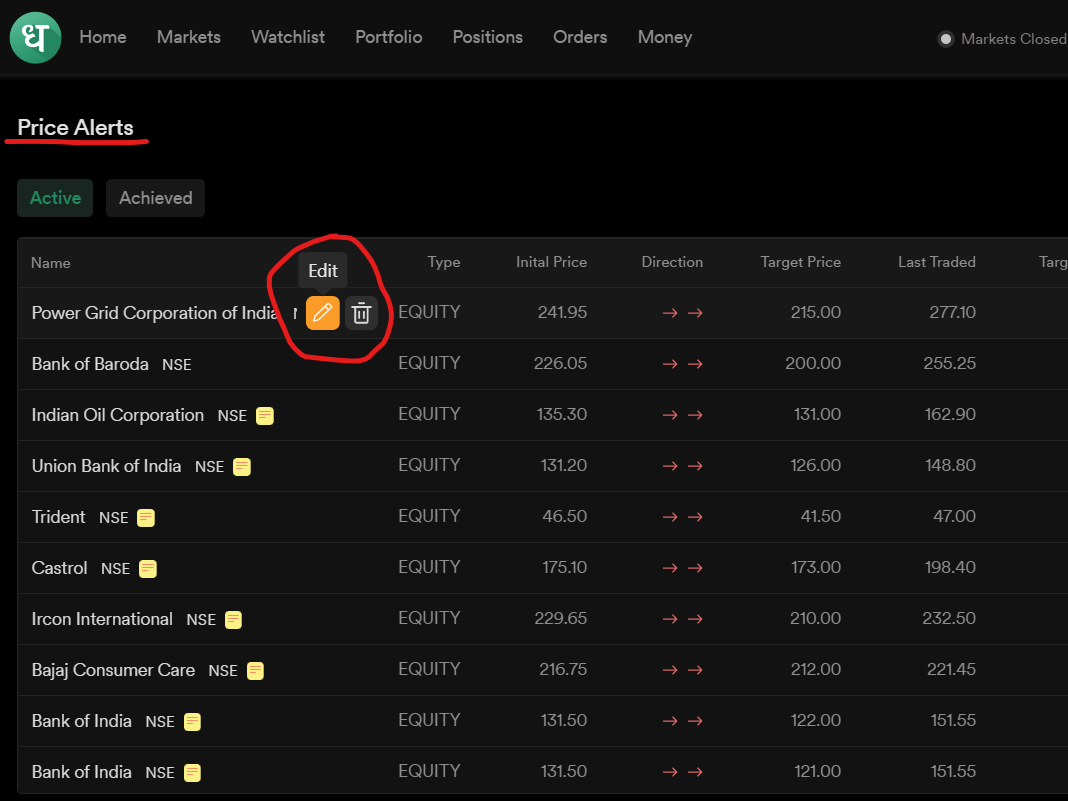1068x801 pixels.
Task: Click the target price 210.00
Action: [815, 618]
